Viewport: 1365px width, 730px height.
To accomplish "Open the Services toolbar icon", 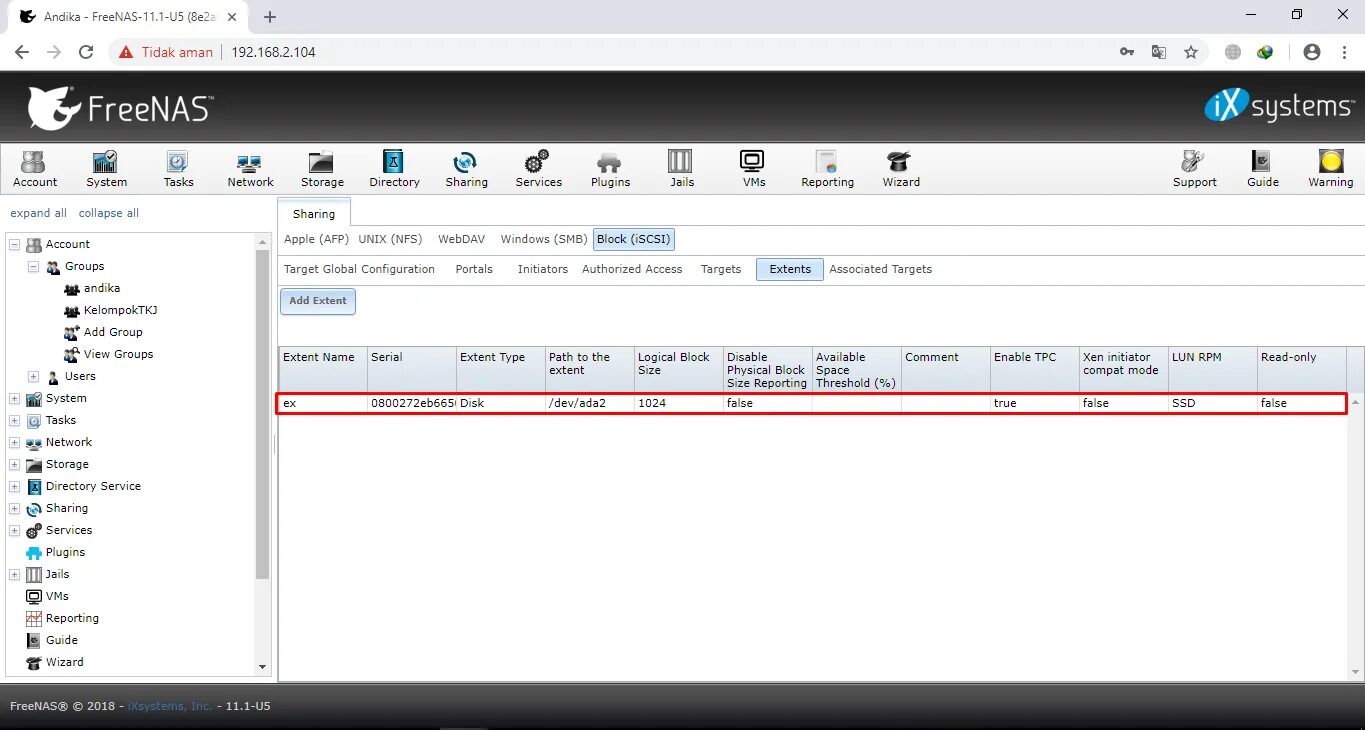I will (x=538, y=168).
